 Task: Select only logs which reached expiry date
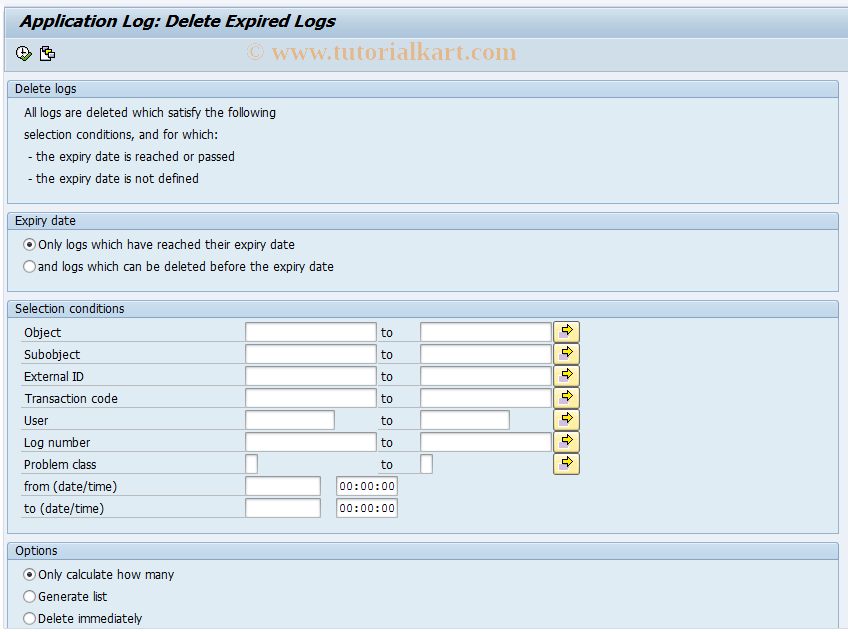29,244
